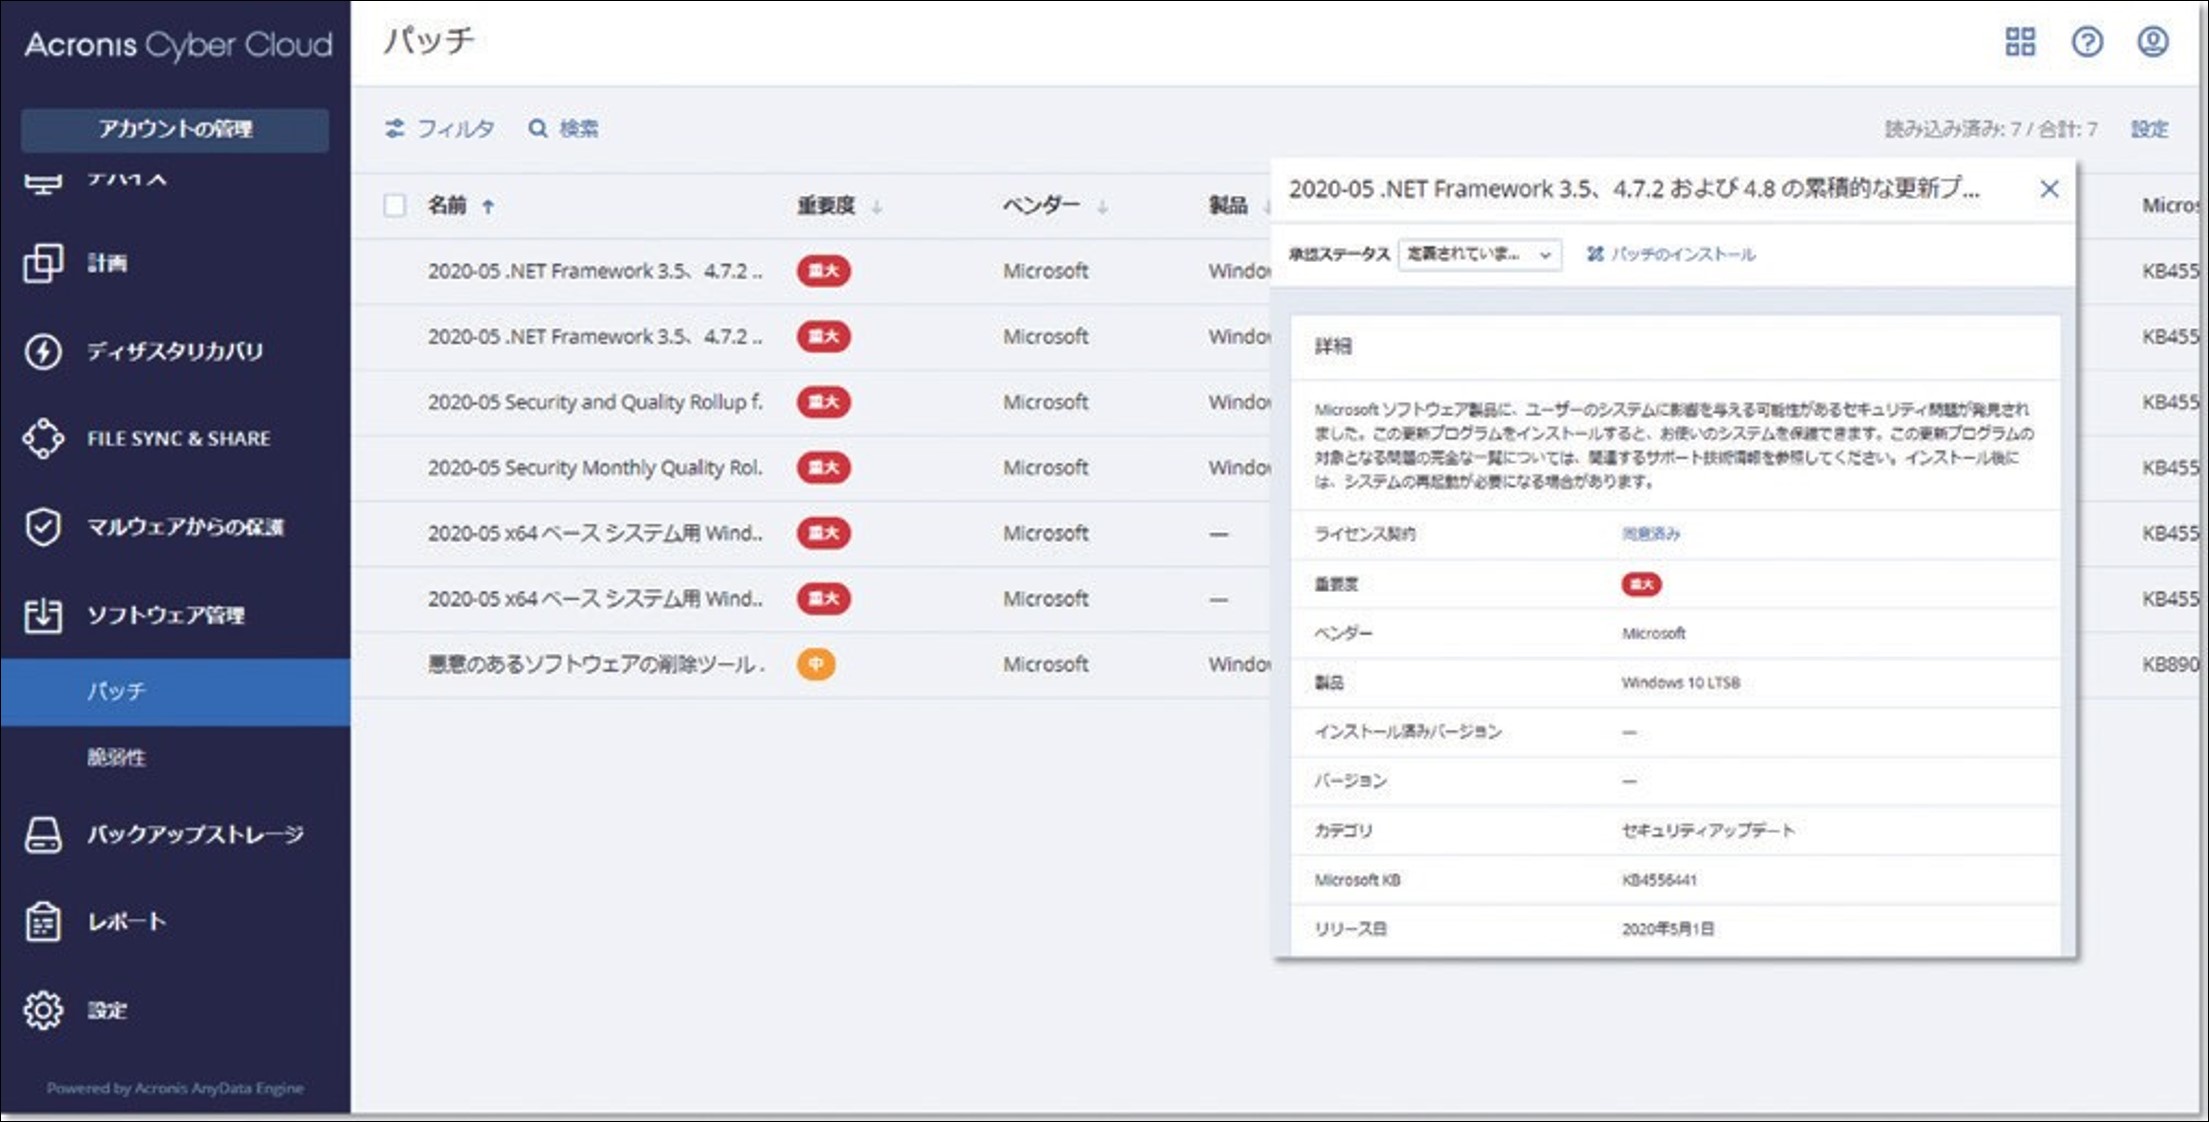
Task: Click KB4556441 value in details
Action: click(1659, 880)
